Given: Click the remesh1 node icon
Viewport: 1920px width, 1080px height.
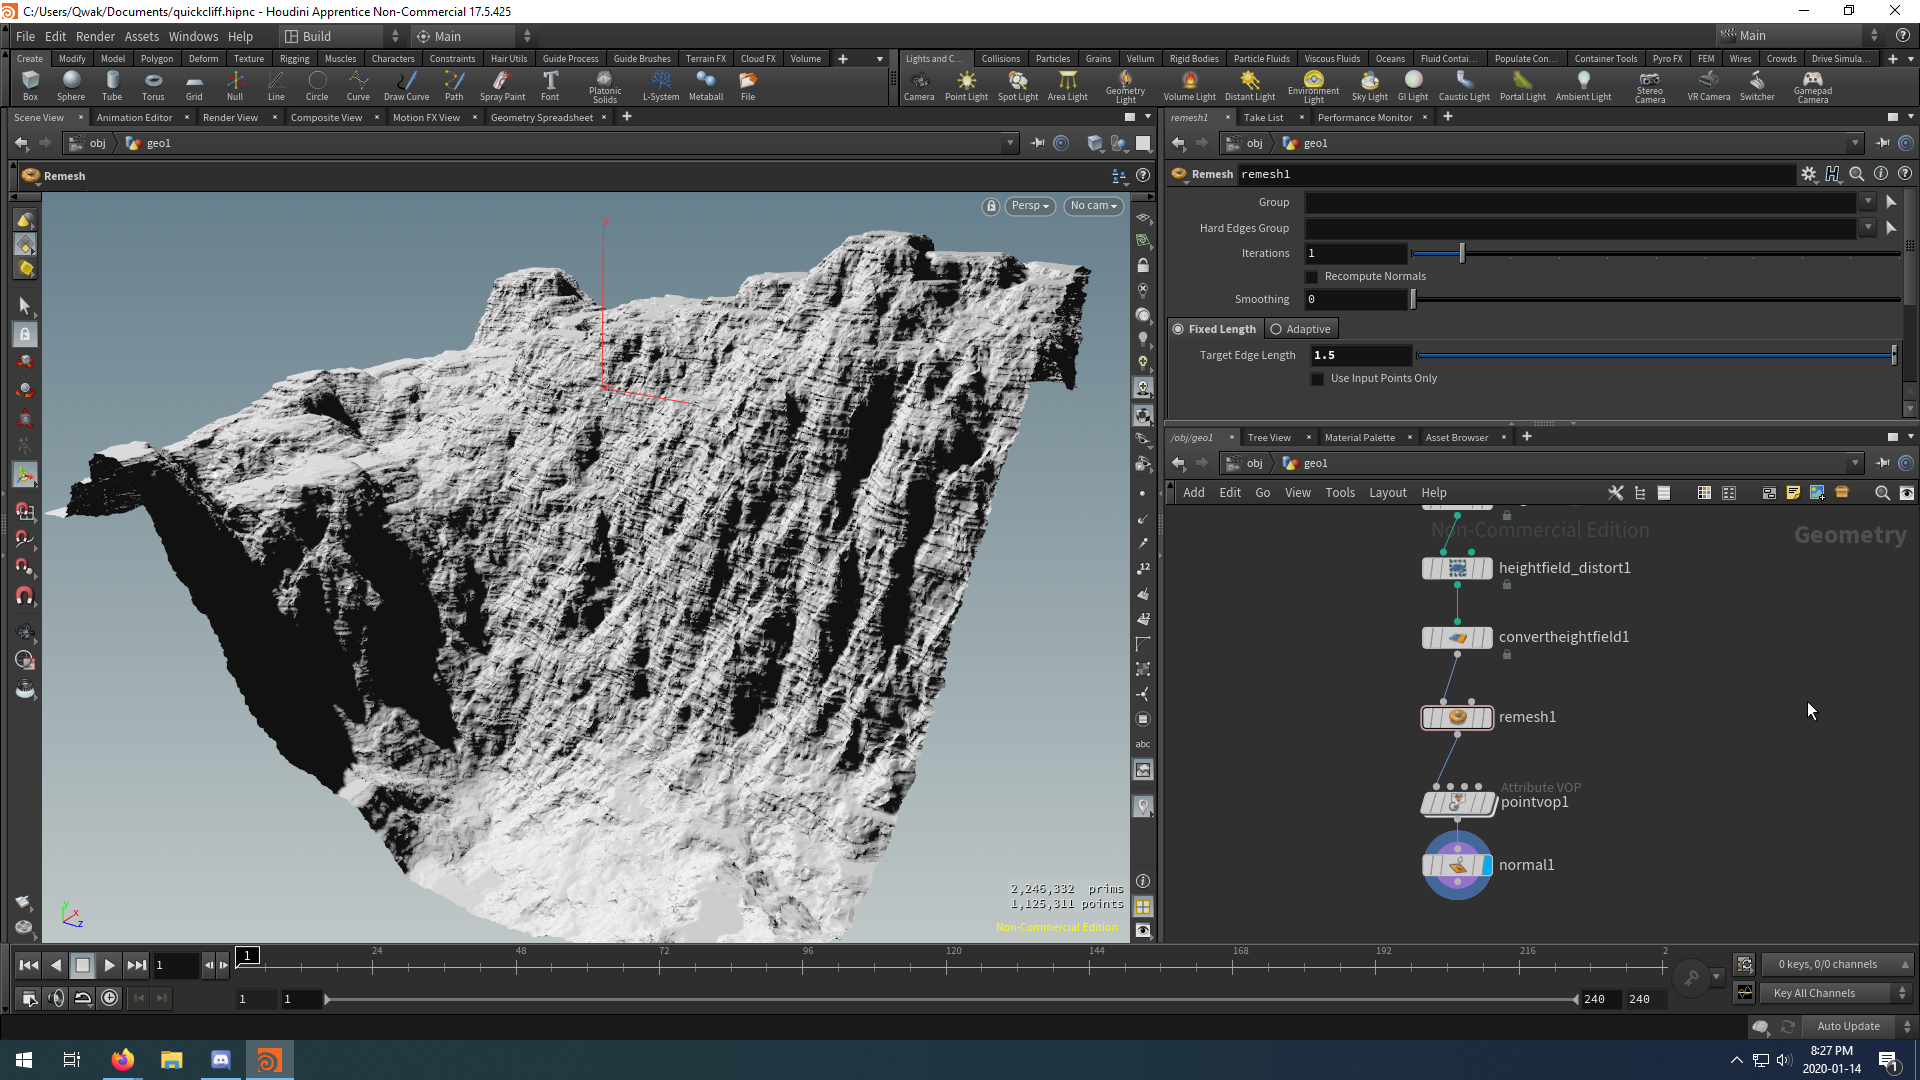Looking at the screenshot, I should (1457, 717).
